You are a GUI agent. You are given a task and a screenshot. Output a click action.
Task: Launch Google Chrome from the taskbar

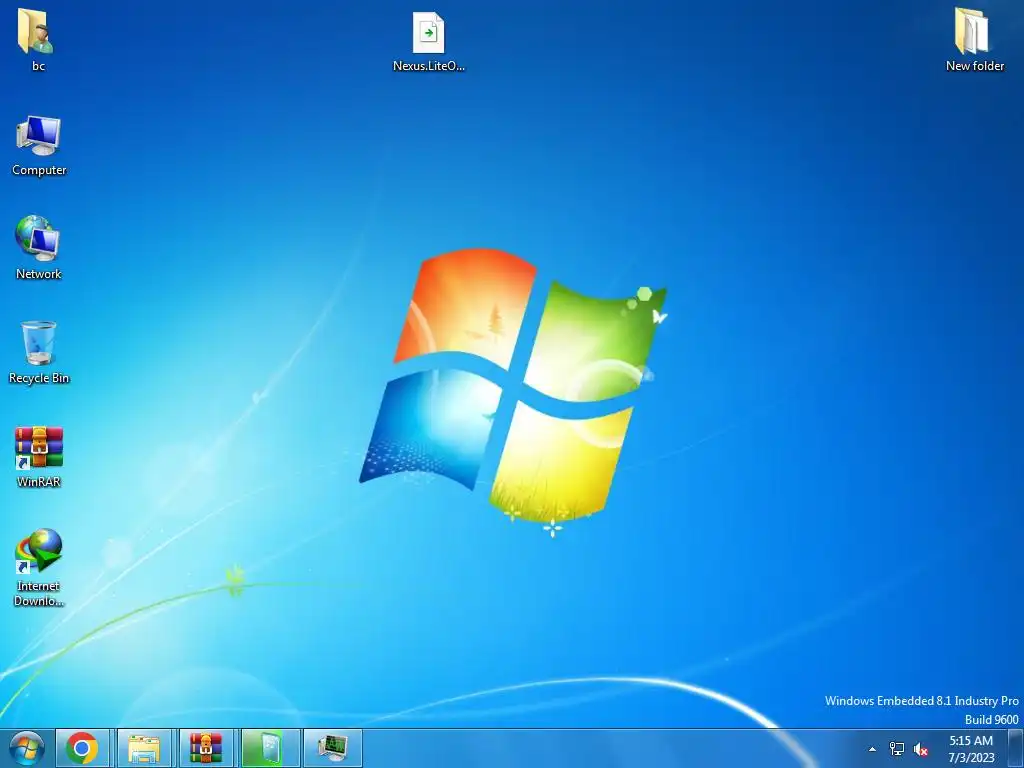click(x=82, y=748)
